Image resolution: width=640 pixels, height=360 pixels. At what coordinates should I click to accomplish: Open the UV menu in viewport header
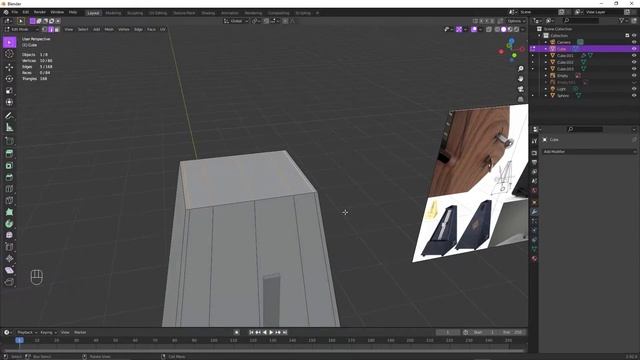click(x=163, y=29)
